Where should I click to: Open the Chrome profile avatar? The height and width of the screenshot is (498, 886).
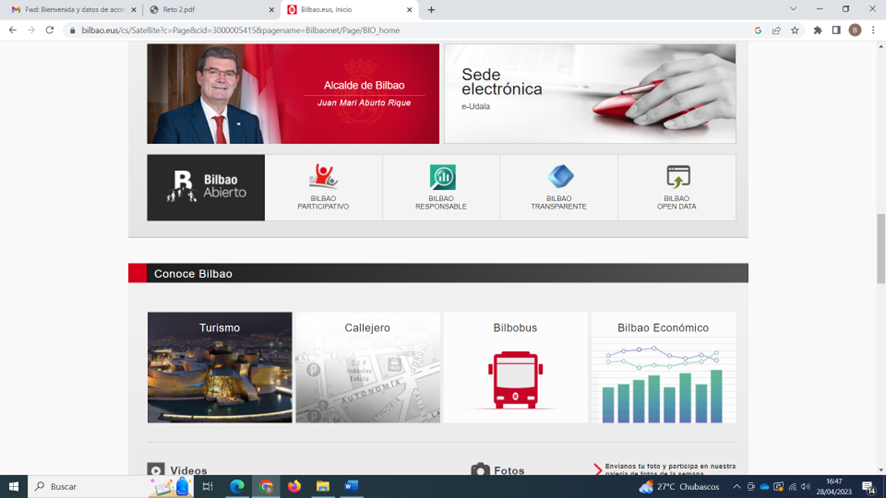(855, 31)
